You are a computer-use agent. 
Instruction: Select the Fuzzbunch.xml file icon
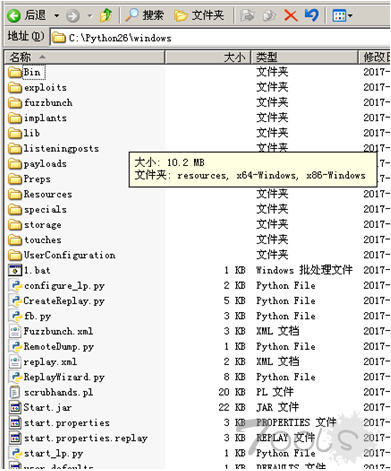[15, 331]
